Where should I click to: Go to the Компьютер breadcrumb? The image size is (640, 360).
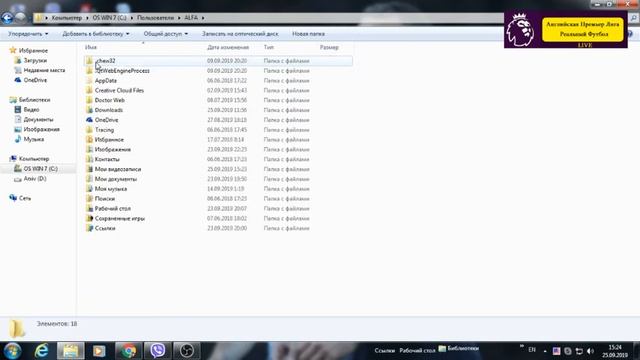click(67, 18)
